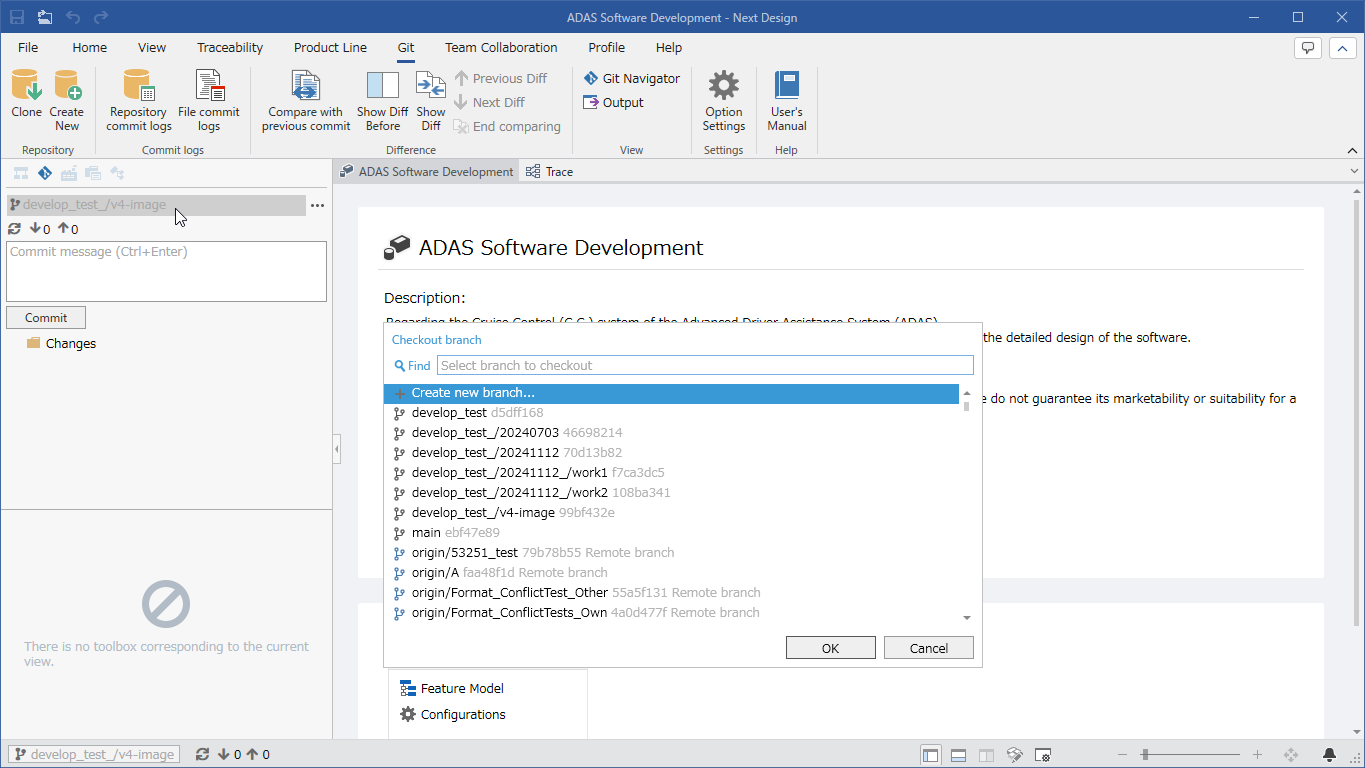
Task: Click the Save icon in title bar
Action: [x=17, y=17]
